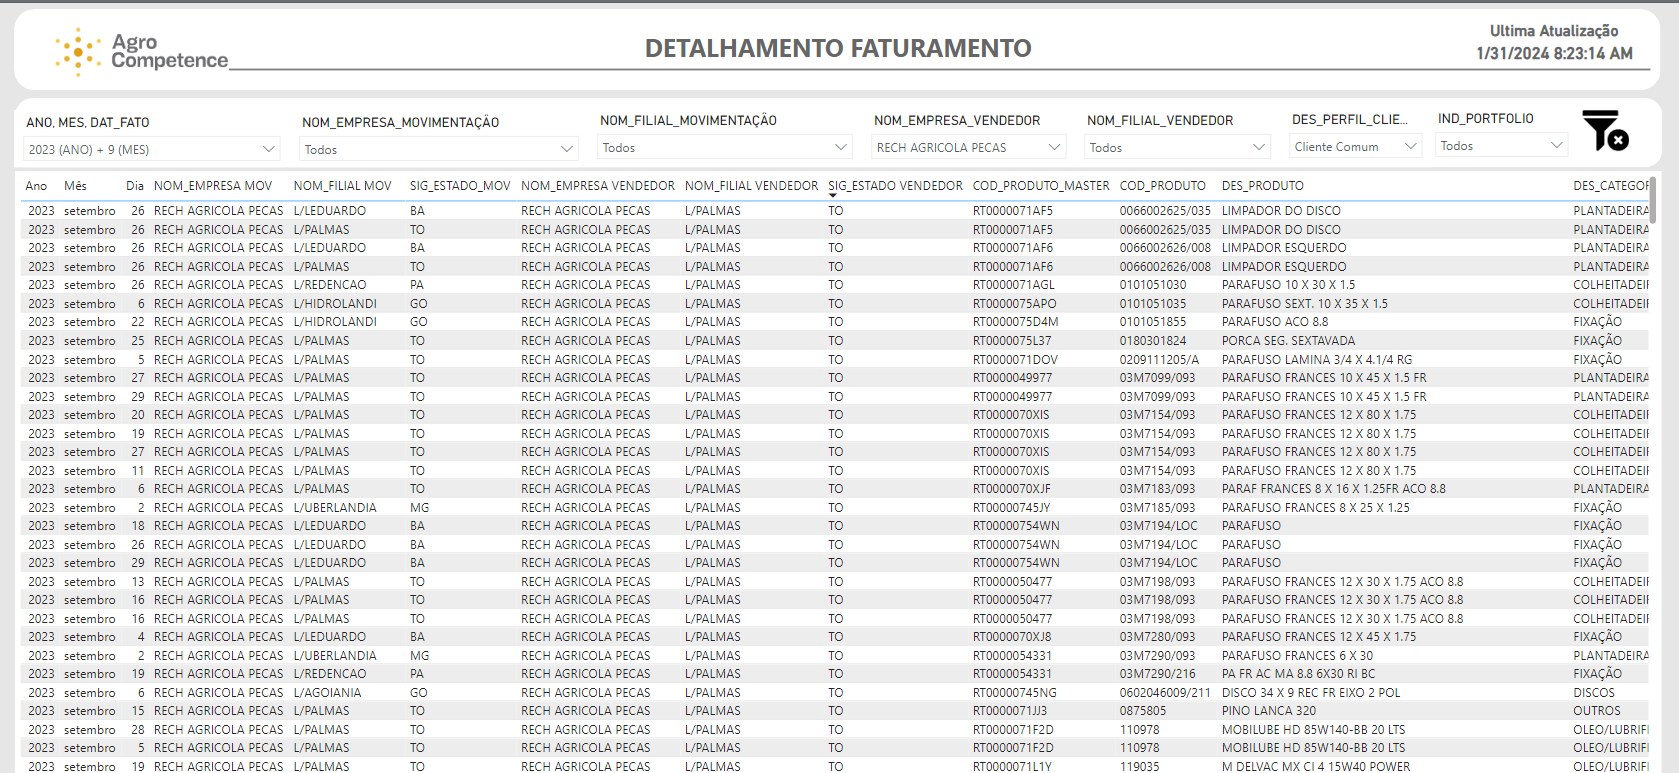
Task: Select cell PARAF FRANCES 8 X 16 X 1.25FR ACO 8.8
Action: 1333,489
